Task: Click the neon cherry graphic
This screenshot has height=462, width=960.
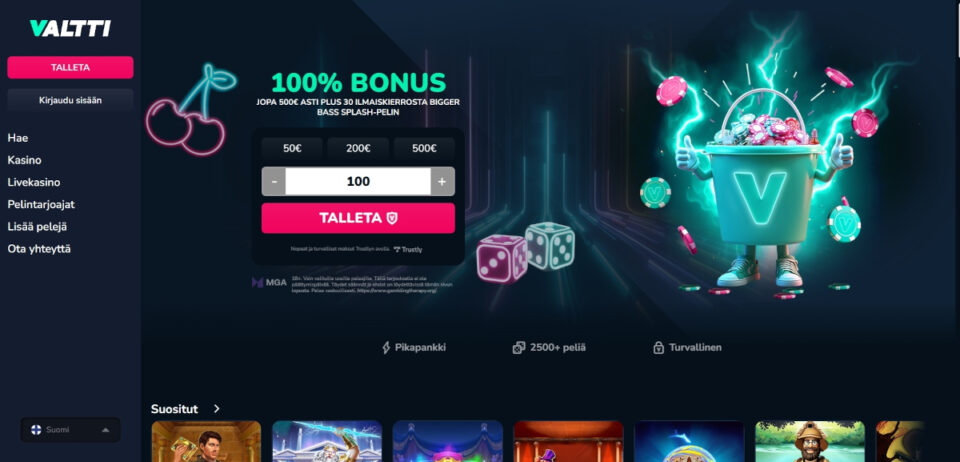Action: pyautogui.click(x=190, y=110)
